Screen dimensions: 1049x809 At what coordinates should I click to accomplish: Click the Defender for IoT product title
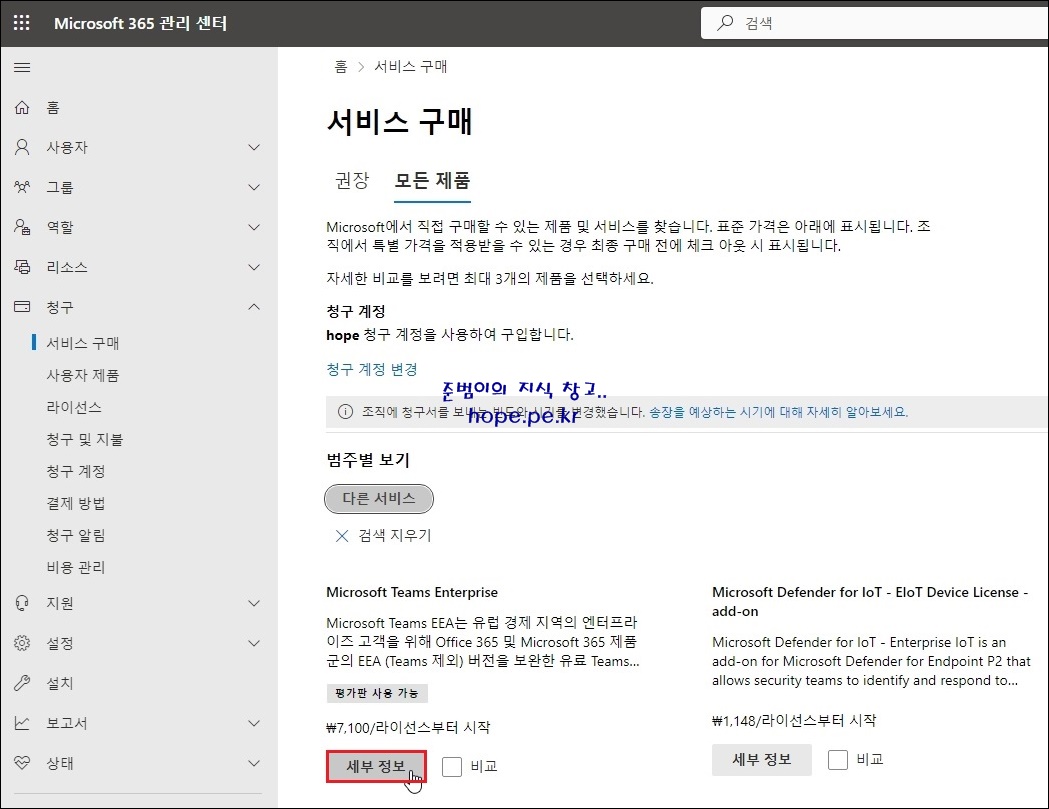[870, 602]
